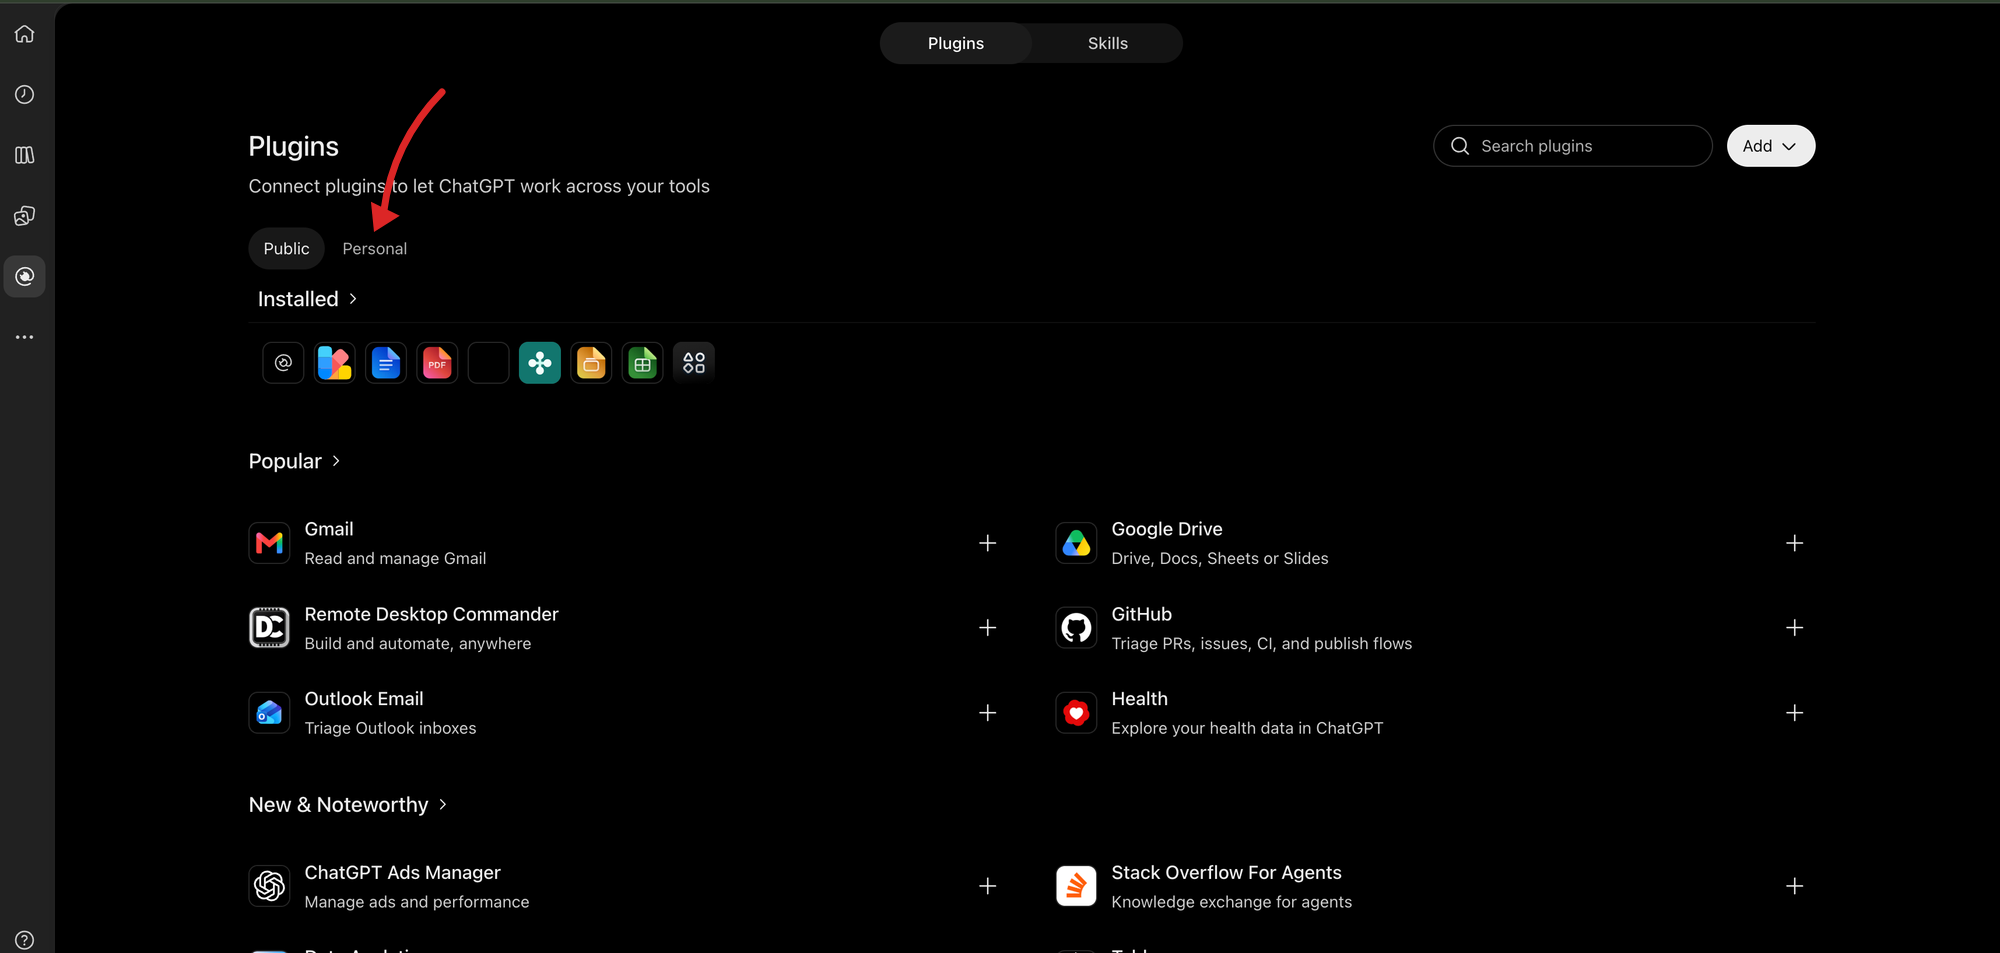Add the Gmail plugin with plus
The width and height of the screenshot is (2000, 953).
coord(988,543)
